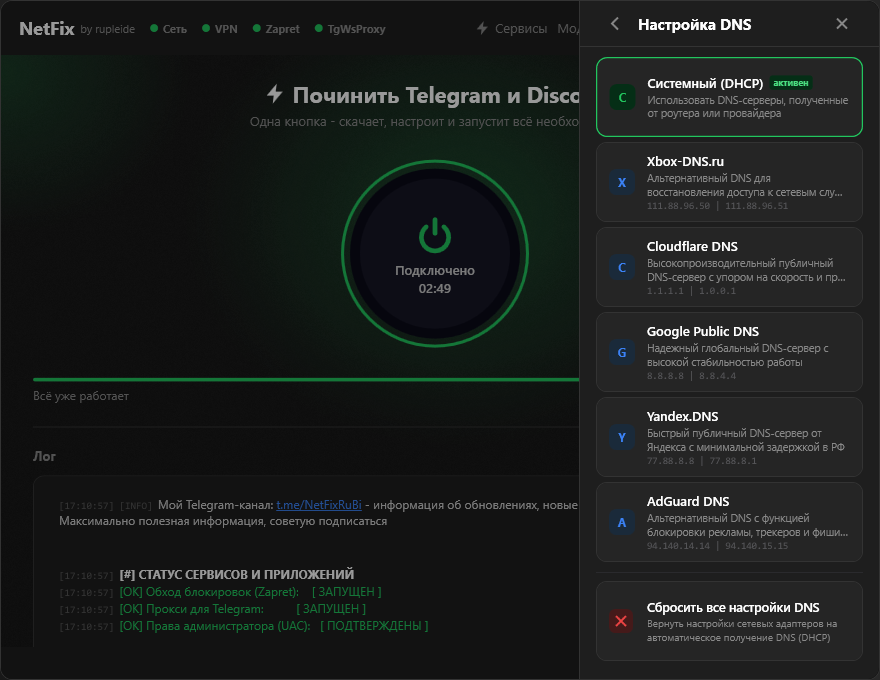Click the Всё уже работает status text
Screen dimensions: 880x680
81,396
